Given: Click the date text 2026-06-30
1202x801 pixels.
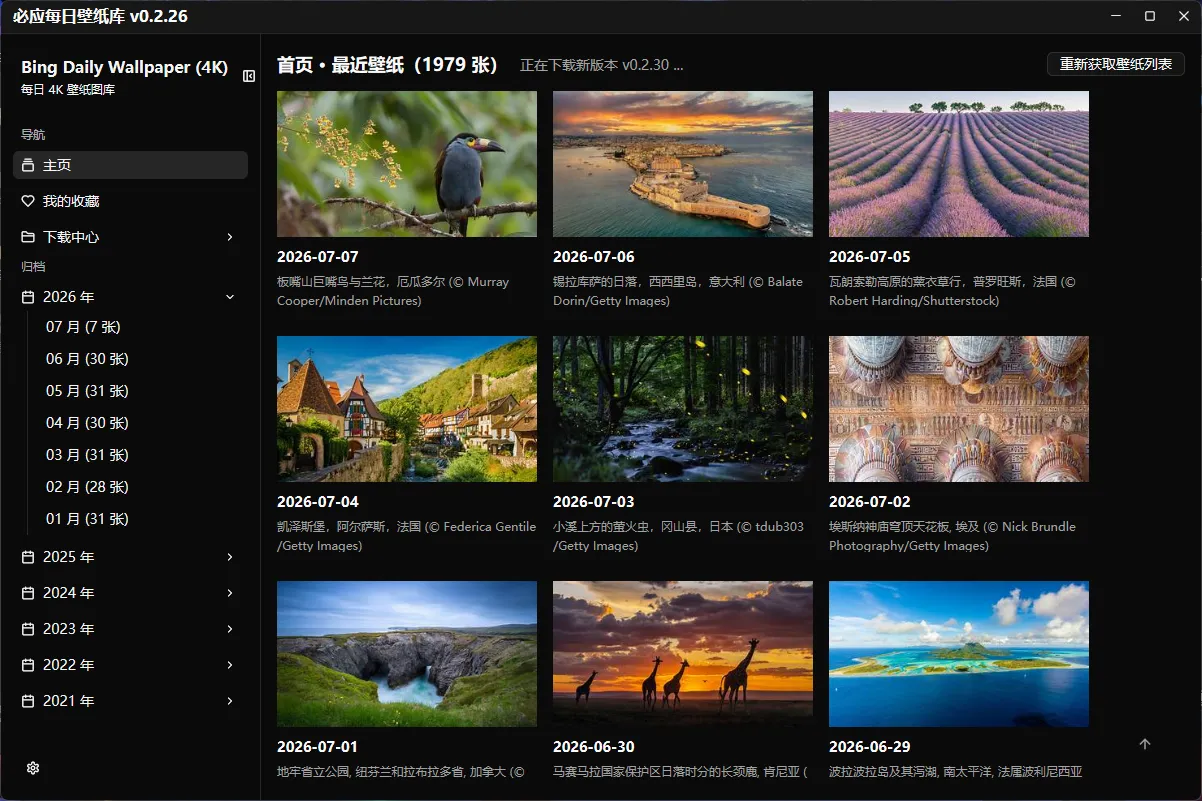Looking at the screenshot, I should (x=594, y=747).
